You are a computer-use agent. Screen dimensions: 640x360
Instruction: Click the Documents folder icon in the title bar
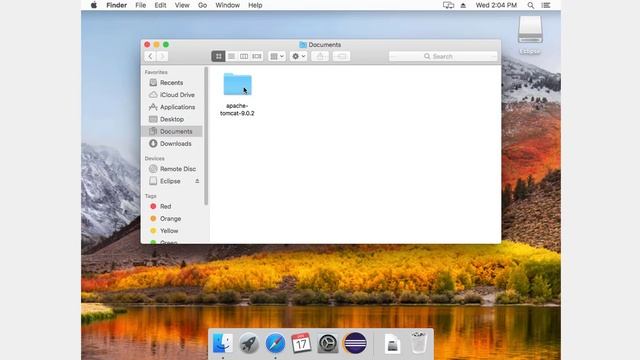click(303, 44)
